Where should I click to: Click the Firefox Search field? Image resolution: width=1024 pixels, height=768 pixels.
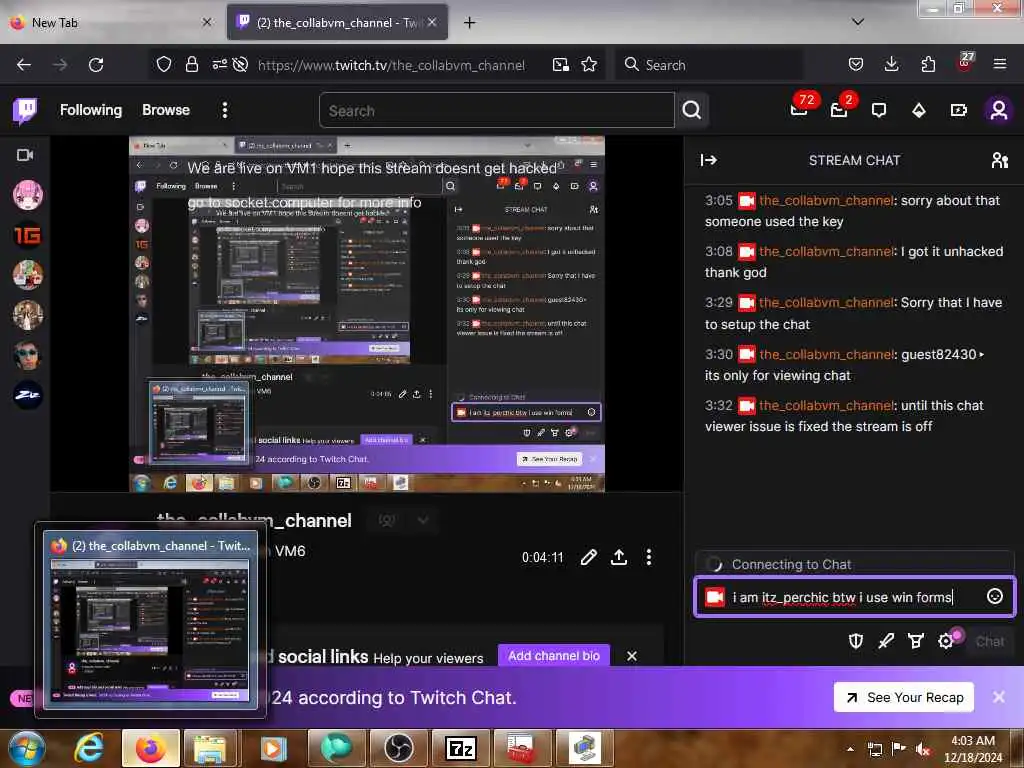point(709,65)
